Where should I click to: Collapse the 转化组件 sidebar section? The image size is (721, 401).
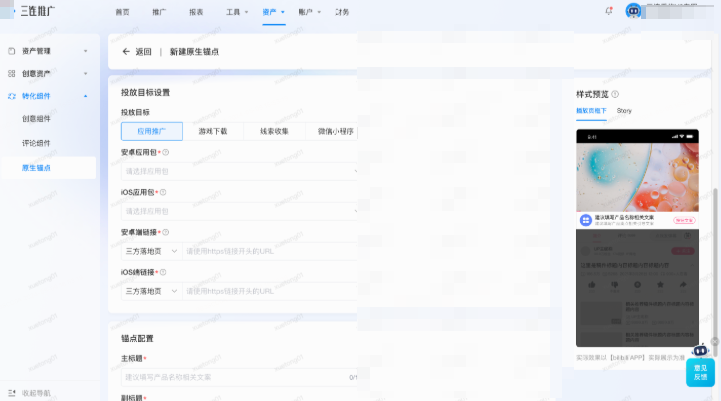[86, 96]
